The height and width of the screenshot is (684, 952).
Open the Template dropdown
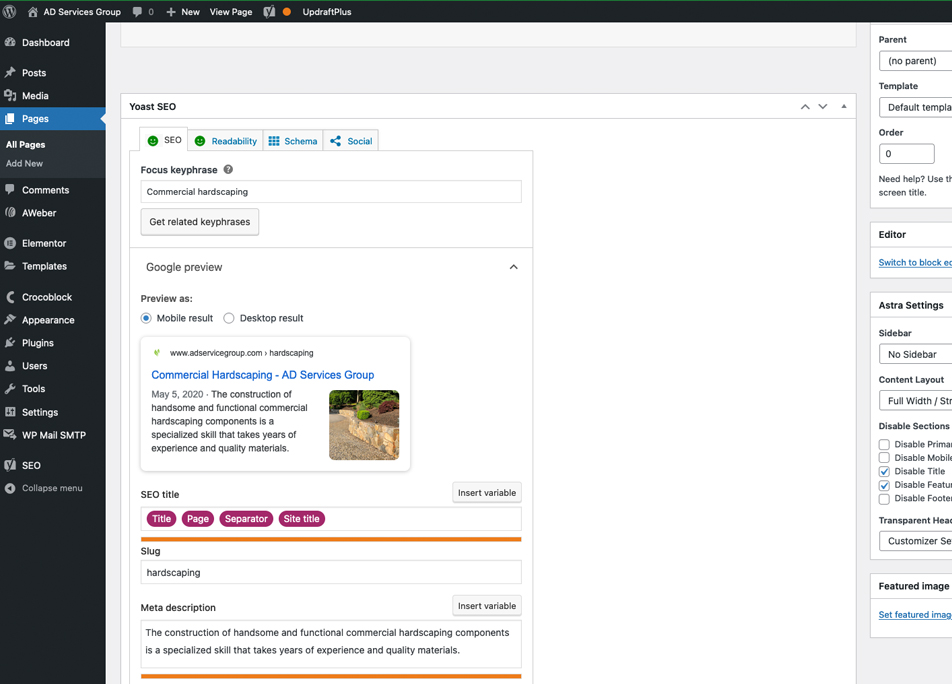click(x=916, y=107)
